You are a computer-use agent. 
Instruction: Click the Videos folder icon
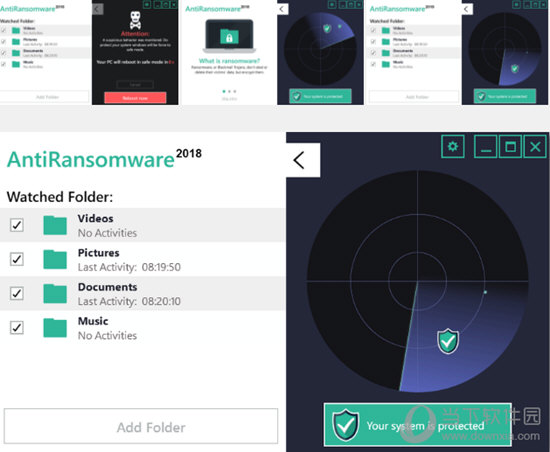coord(55,225)
